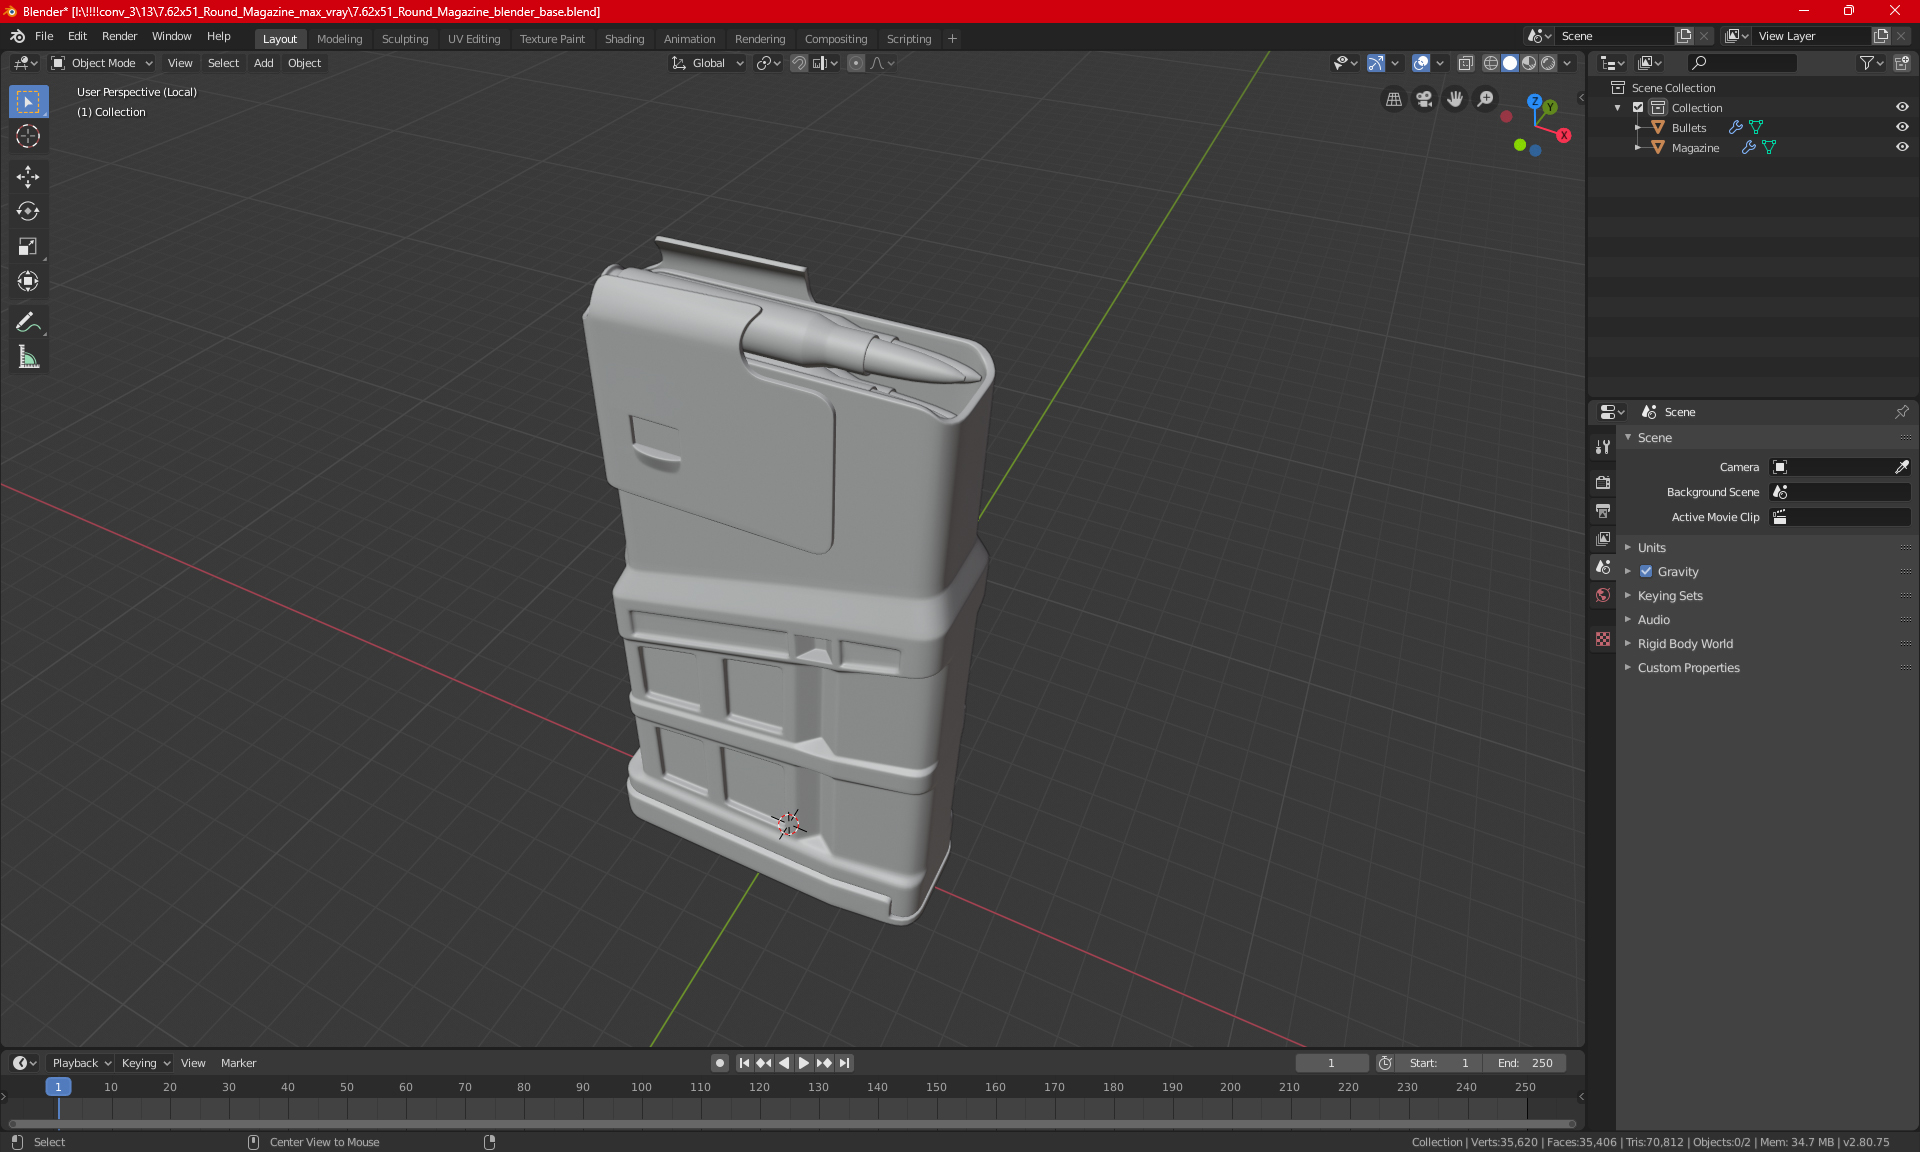Activate the 3D Cursor tool
The image size is (1920, 1152).
28,137
